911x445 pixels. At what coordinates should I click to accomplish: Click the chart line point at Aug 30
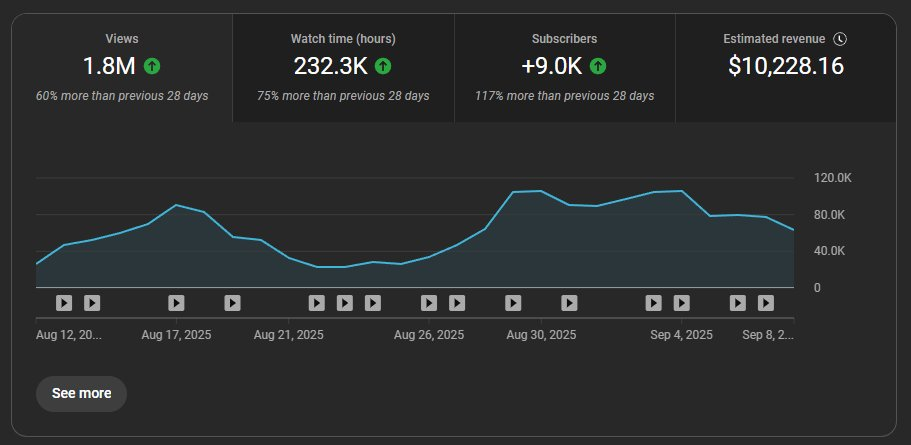click(x=541, y=191)
